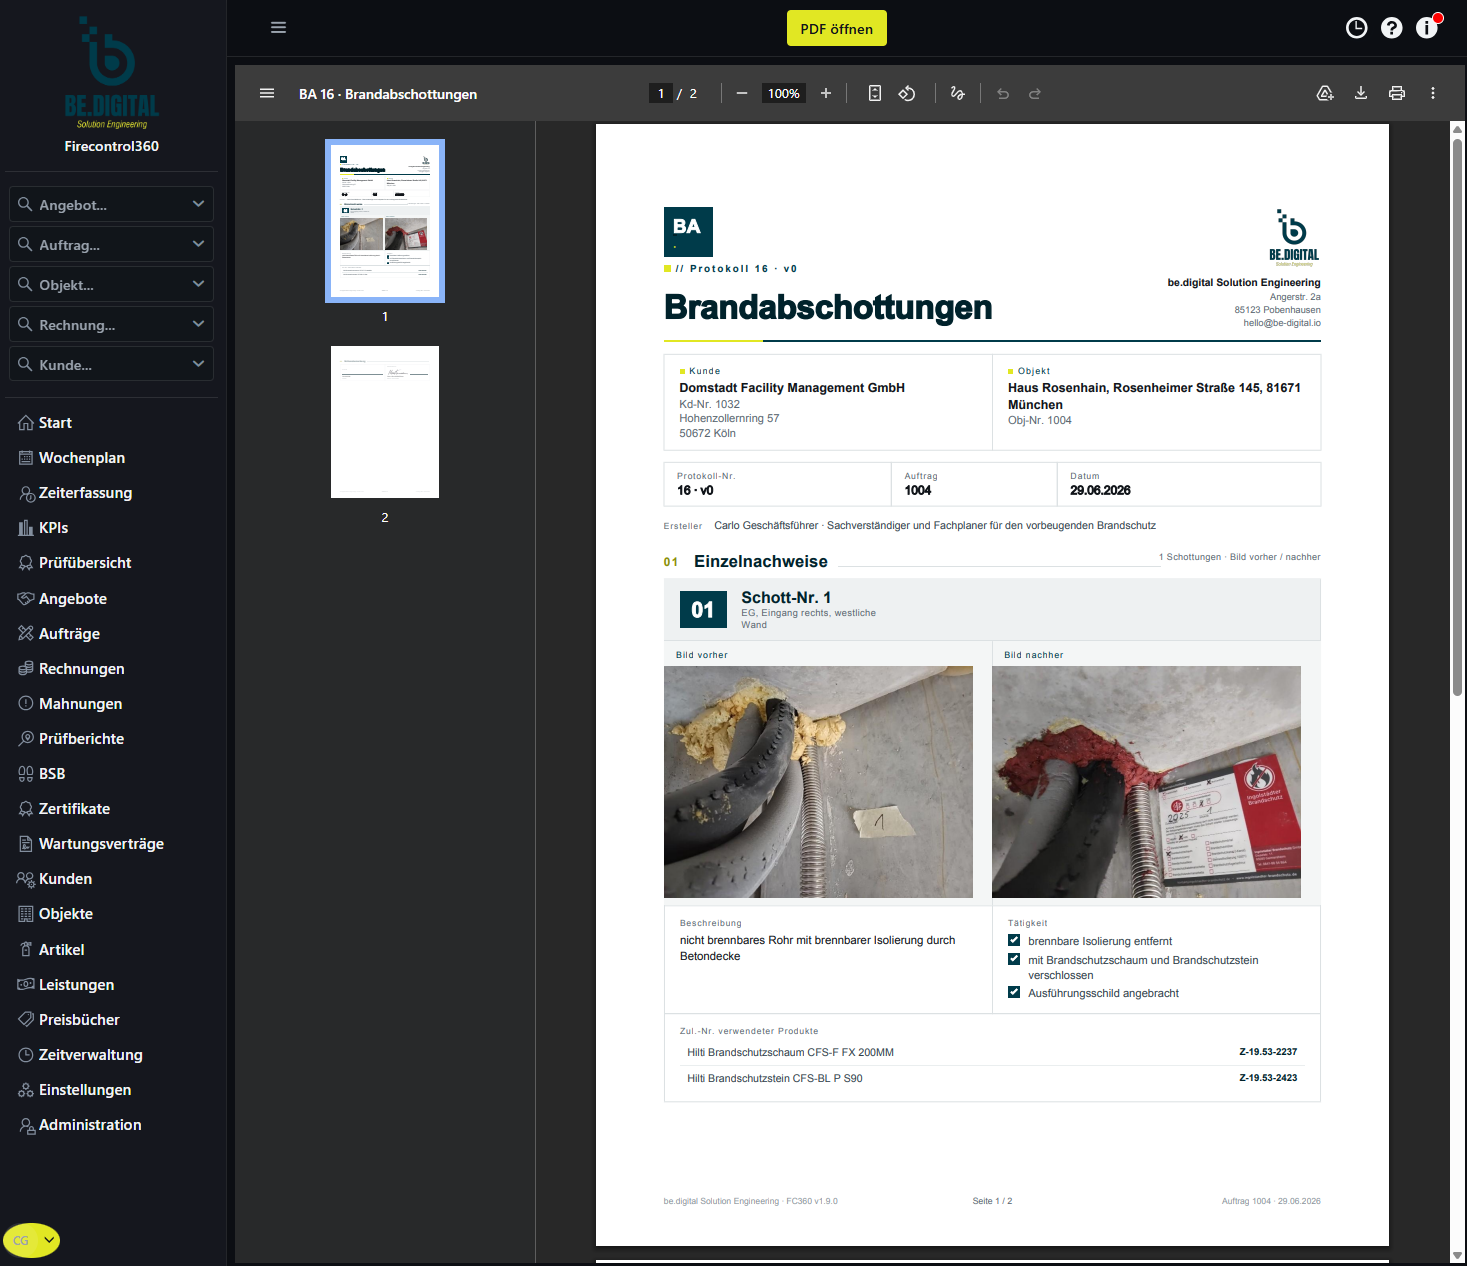Print the PDF document
Image resolution: width=1467 pixels, height=1266 pixels.
1397,93
